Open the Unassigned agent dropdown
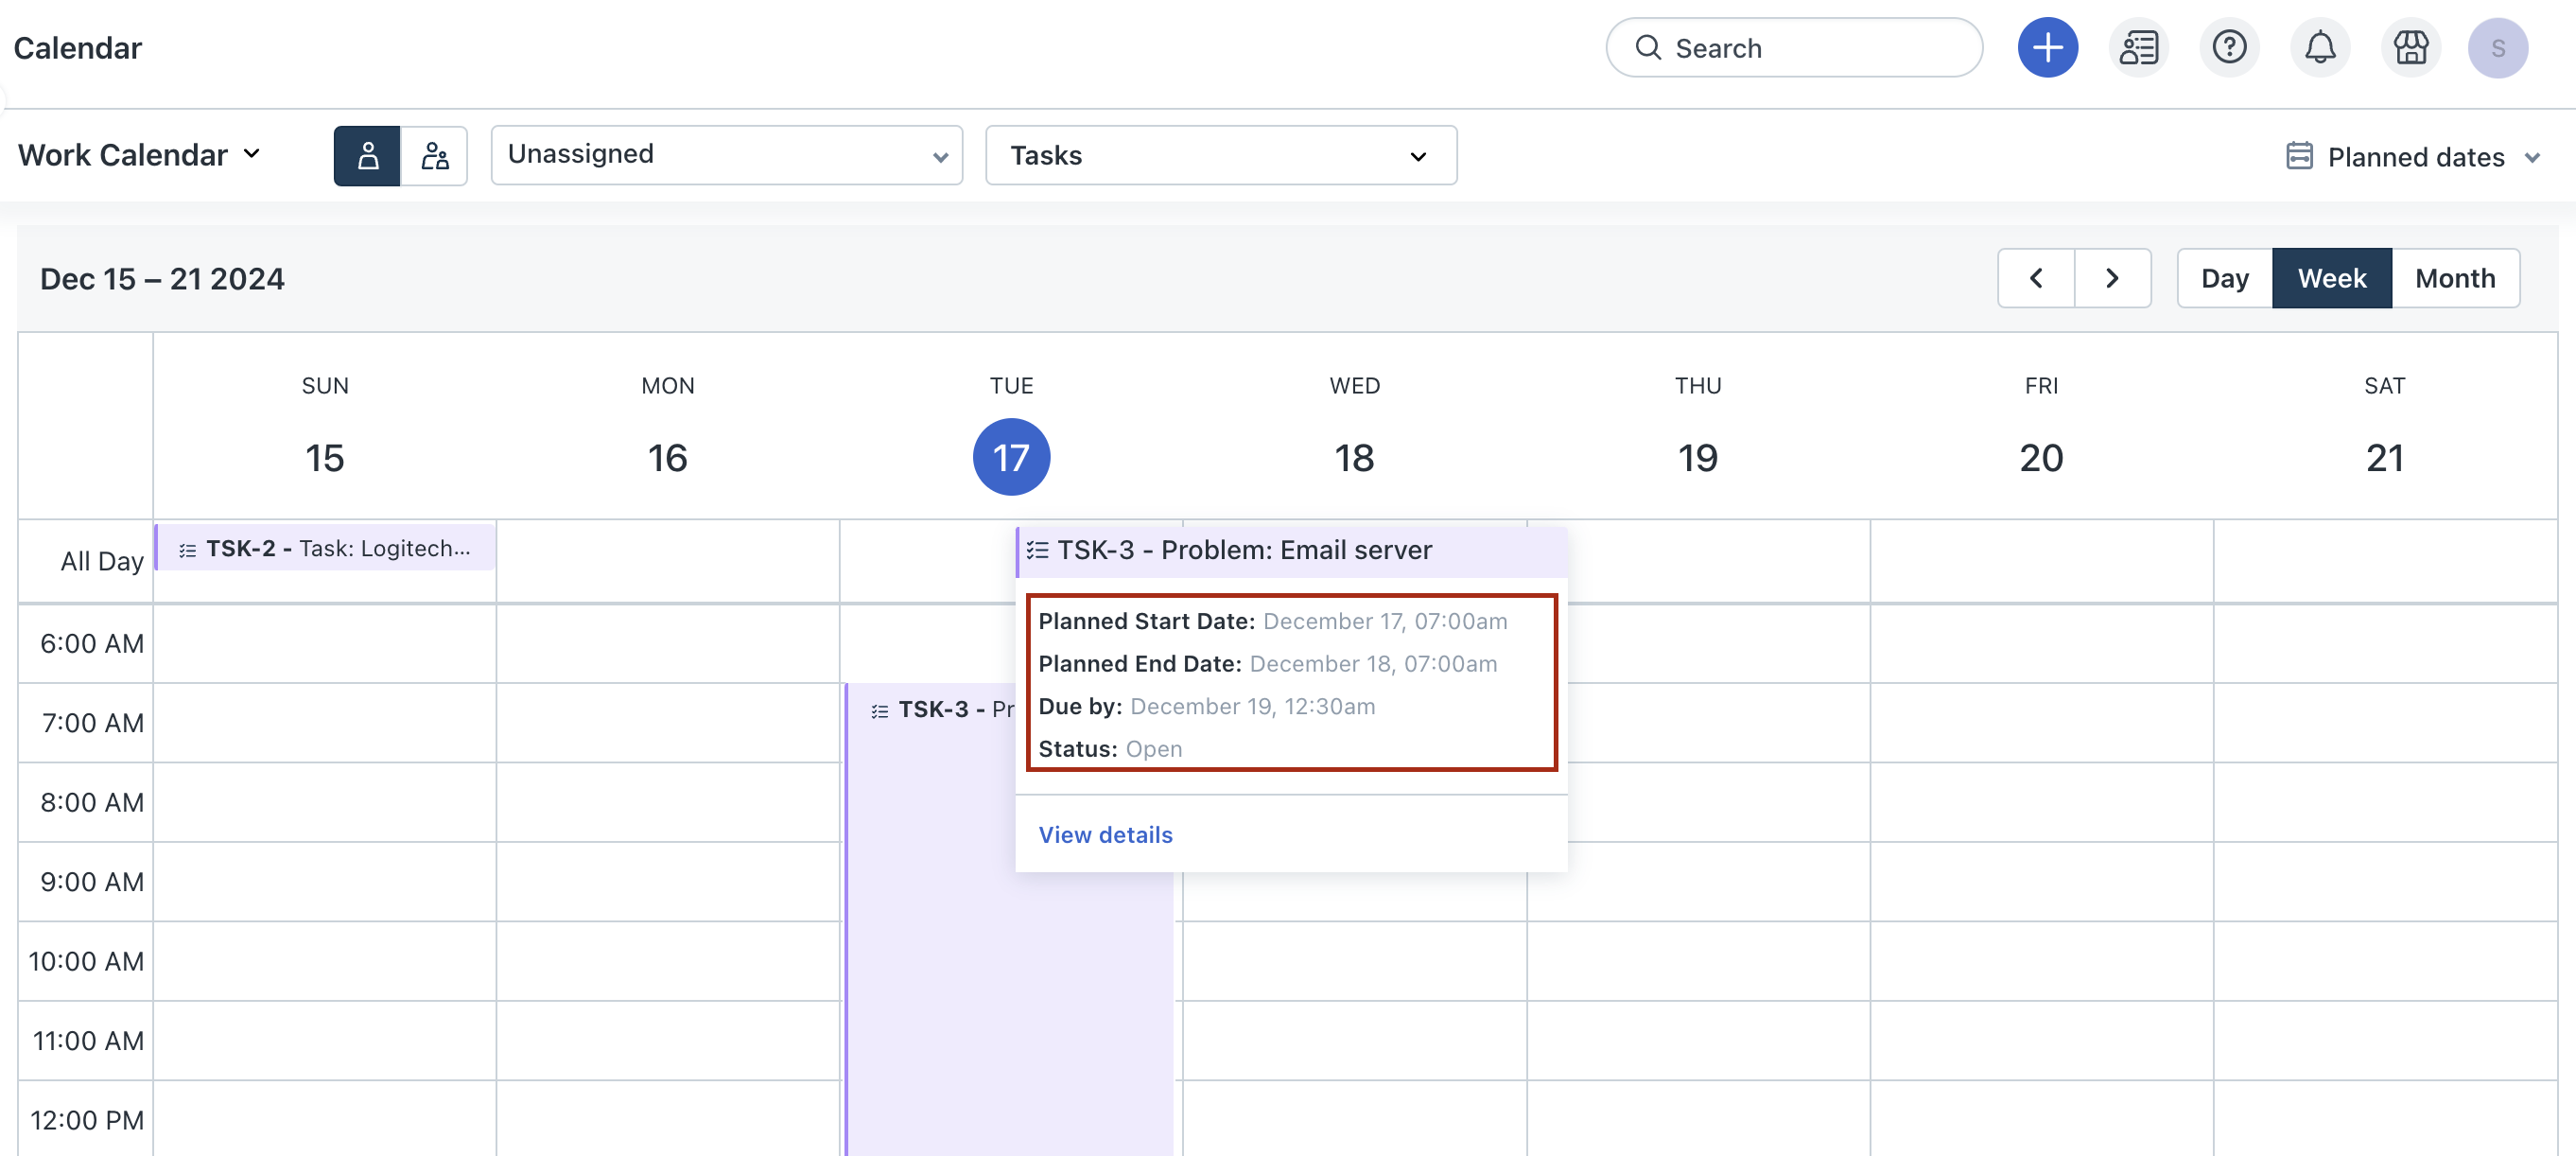The image size is (2576, 1156). pyautogui.click(x=726, y=155)
